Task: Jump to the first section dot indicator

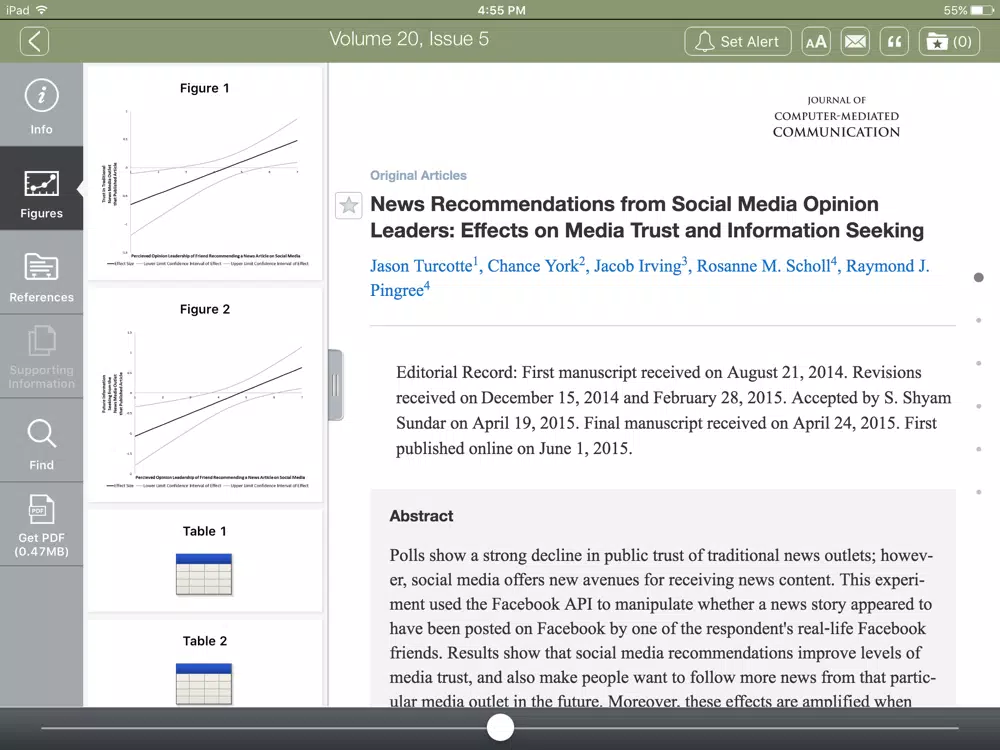Action: point(979,277)
